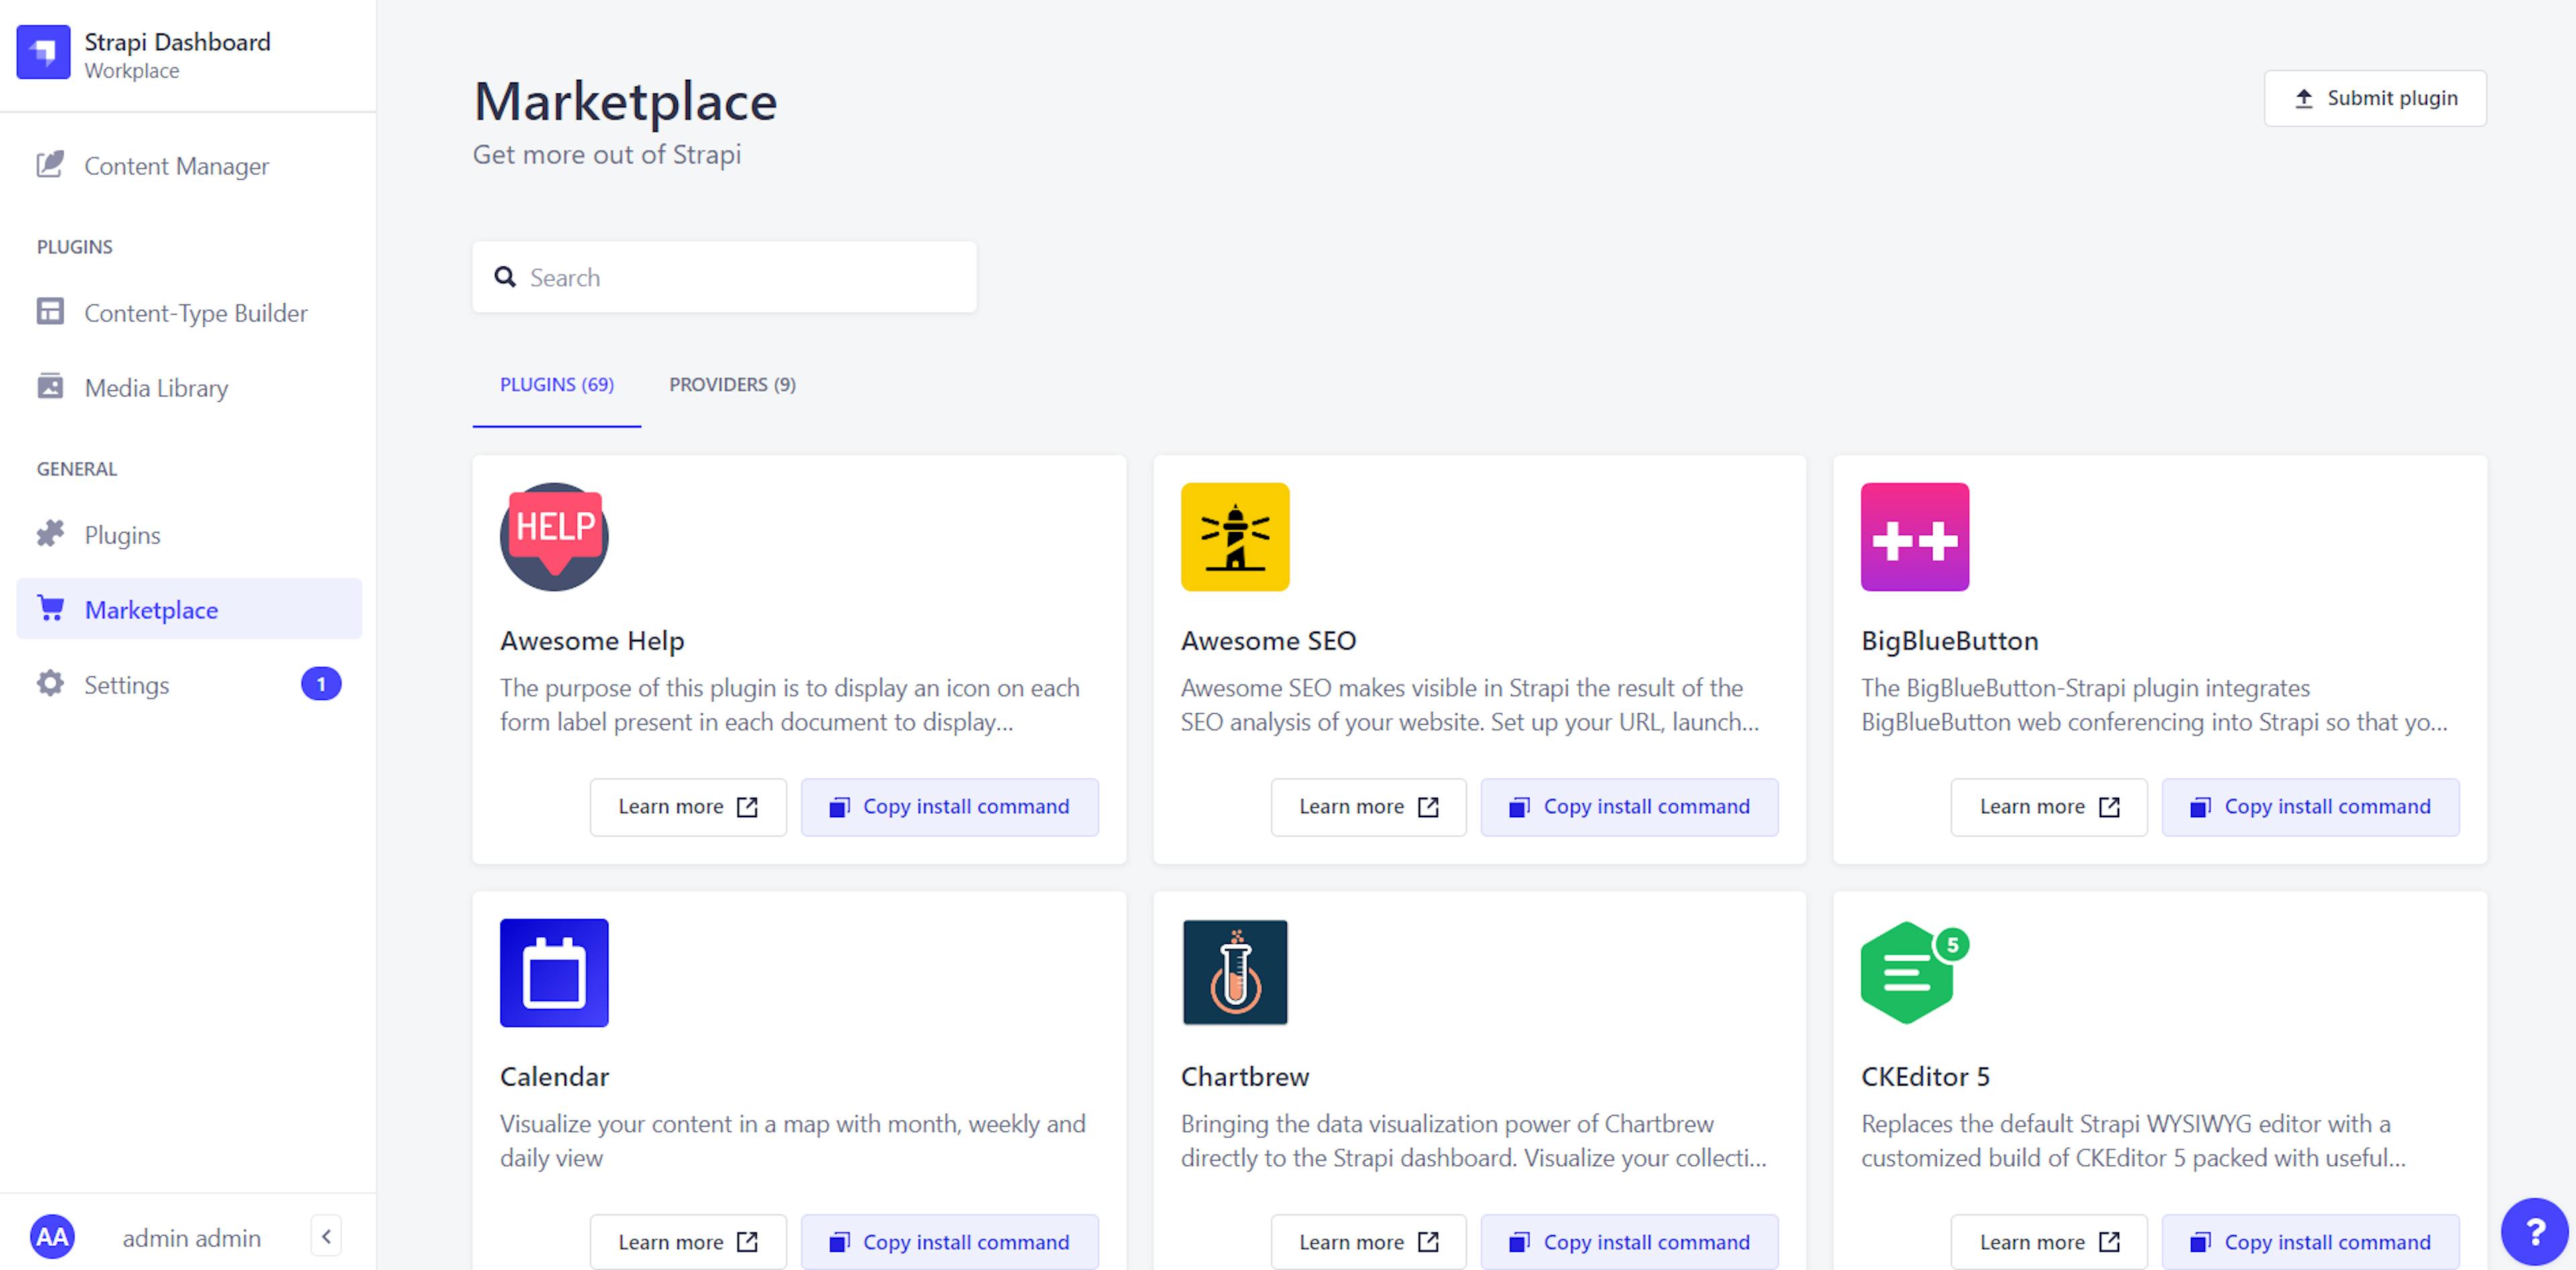2576x1270 pixels.
Task: Click the Settings notification badge
Action: click(321, 684)
